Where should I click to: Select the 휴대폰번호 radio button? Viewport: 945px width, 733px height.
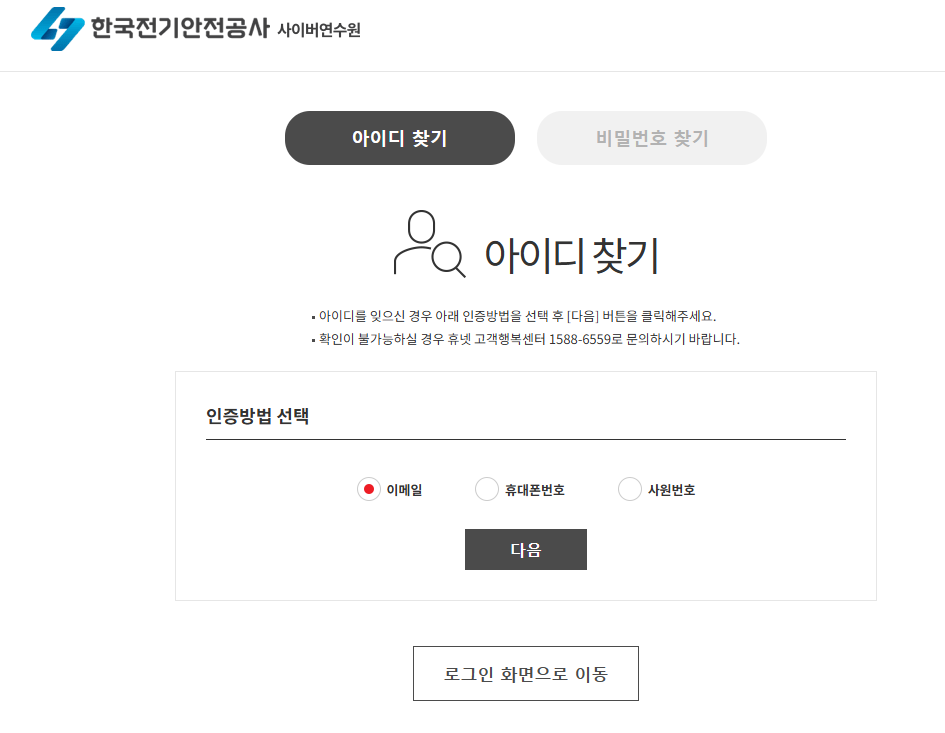[486, 489]
